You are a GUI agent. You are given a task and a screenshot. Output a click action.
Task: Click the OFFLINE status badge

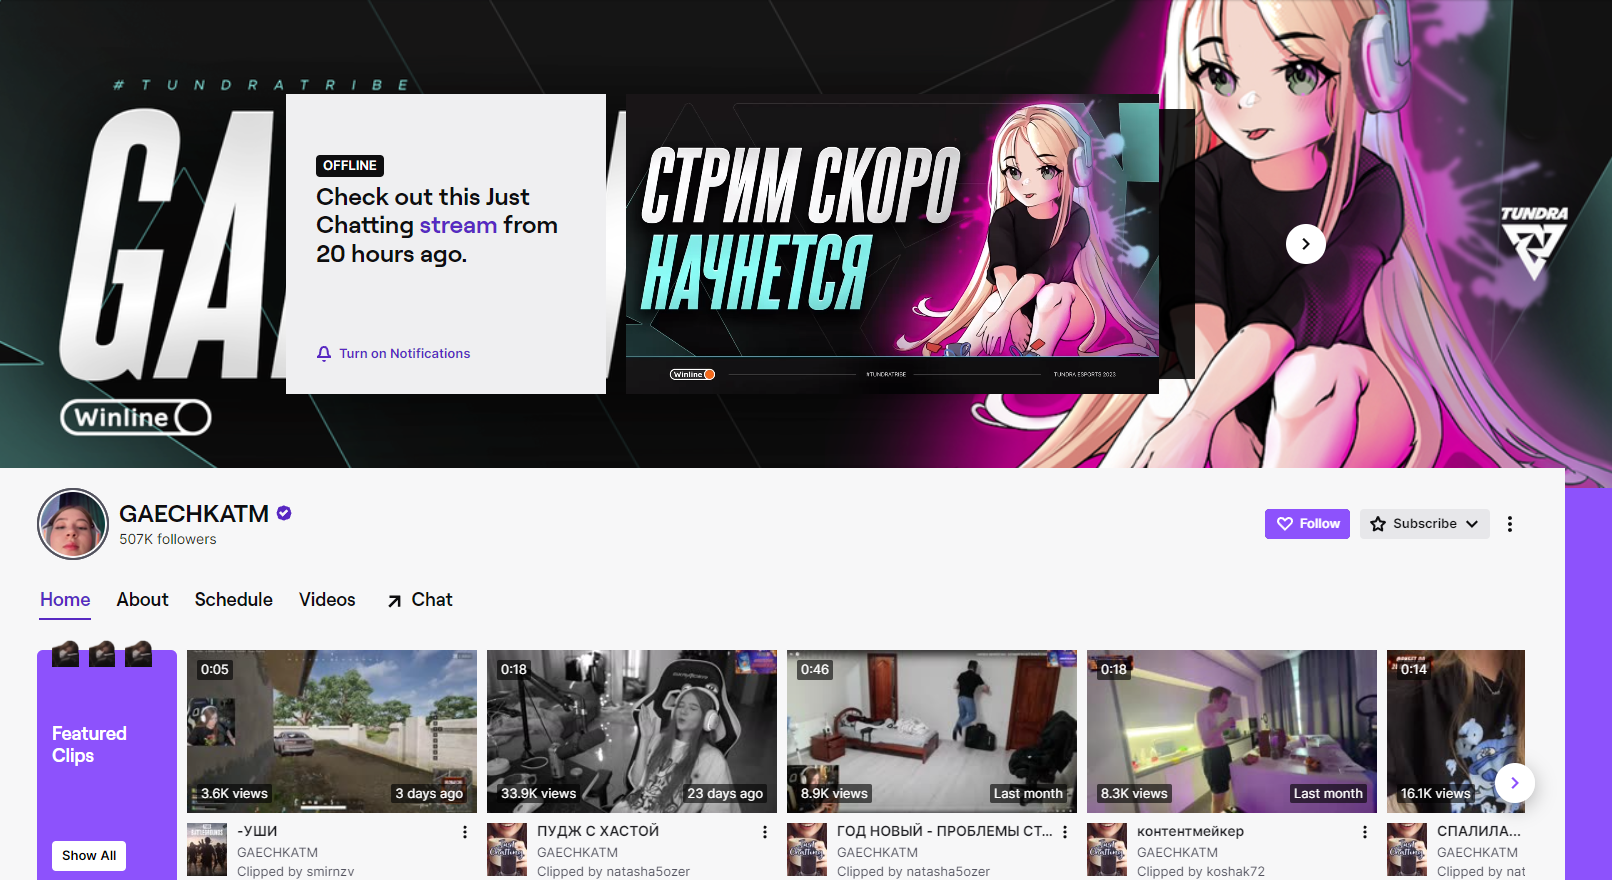(350, 166)
